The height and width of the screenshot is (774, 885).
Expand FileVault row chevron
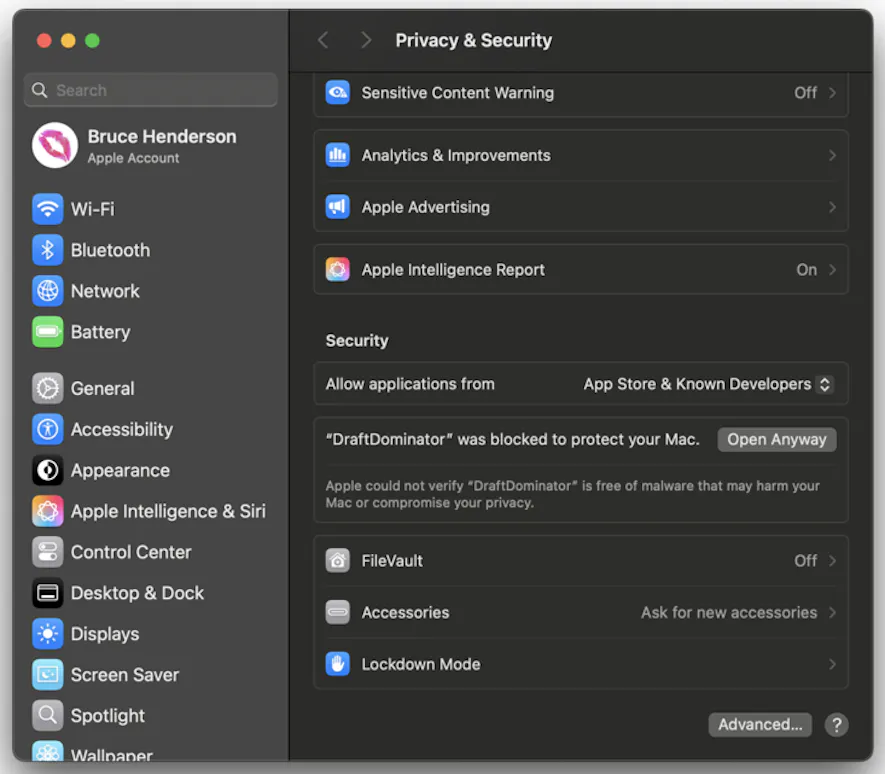point(832,561)
